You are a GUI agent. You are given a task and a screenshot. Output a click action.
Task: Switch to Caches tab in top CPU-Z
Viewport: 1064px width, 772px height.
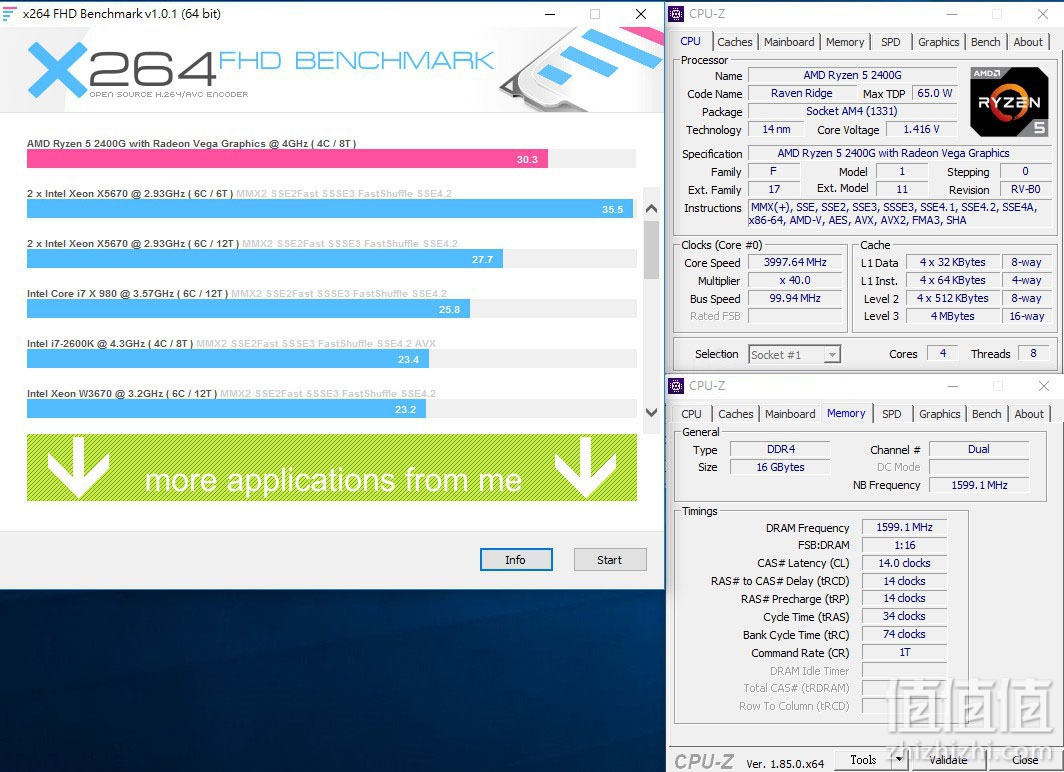(734, 42)
